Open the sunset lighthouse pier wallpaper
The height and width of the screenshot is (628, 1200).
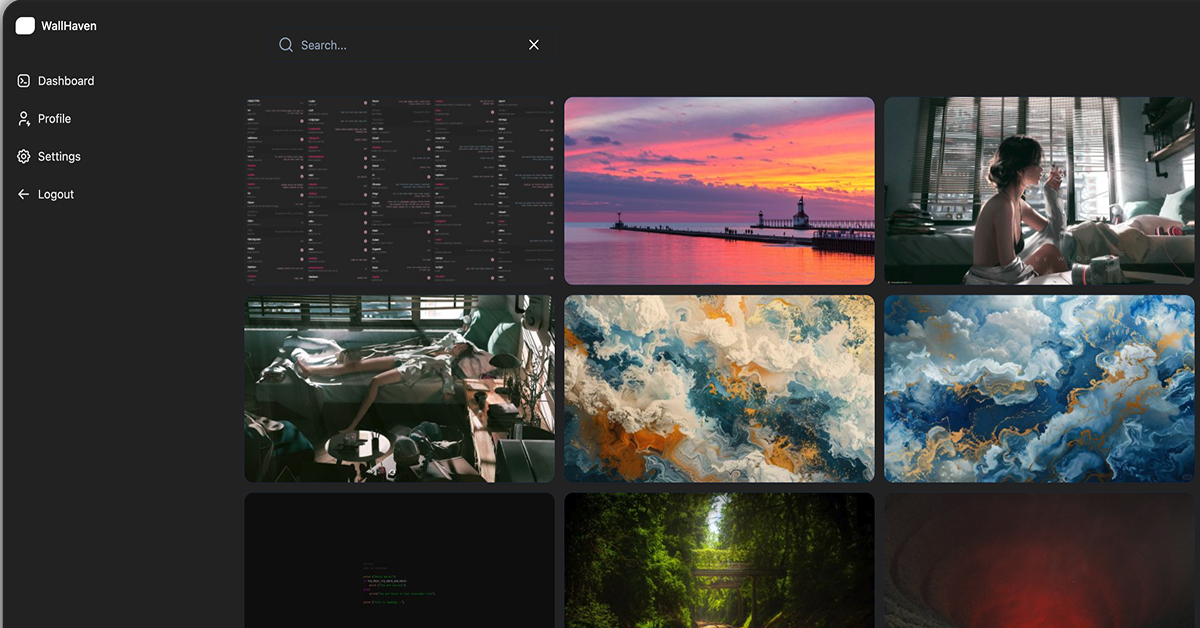pyautogui.click(x=719, y=191)
